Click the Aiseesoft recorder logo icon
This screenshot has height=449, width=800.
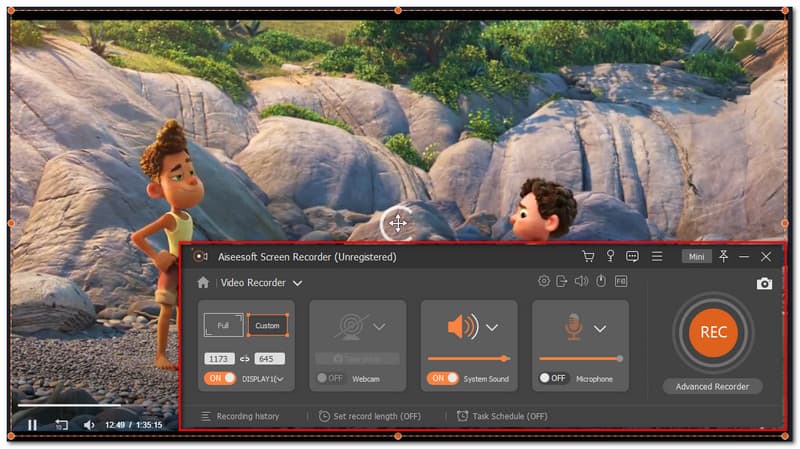coord(200,256)
